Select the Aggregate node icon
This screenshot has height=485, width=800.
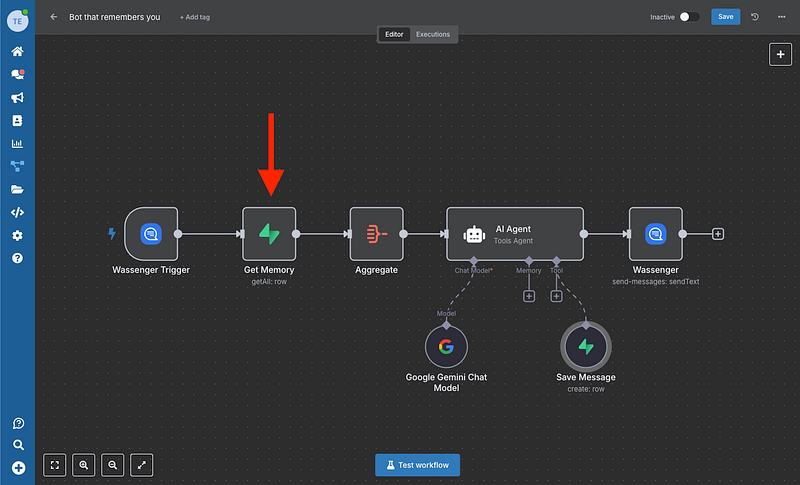[x=376, y=234]
